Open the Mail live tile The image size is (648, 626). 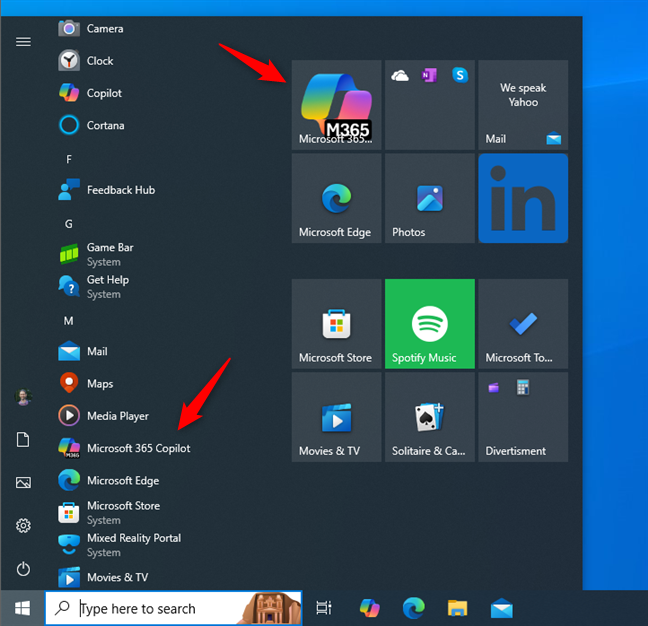point(523,105)
